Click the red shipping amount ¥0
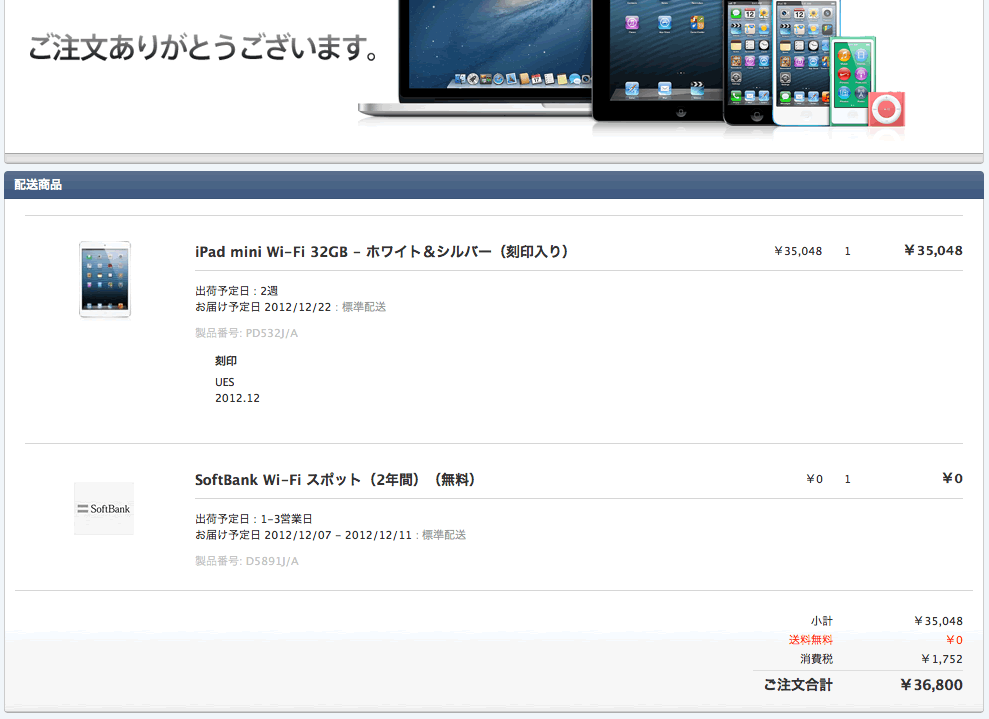989x719 pixels. [x=954, y=640]
